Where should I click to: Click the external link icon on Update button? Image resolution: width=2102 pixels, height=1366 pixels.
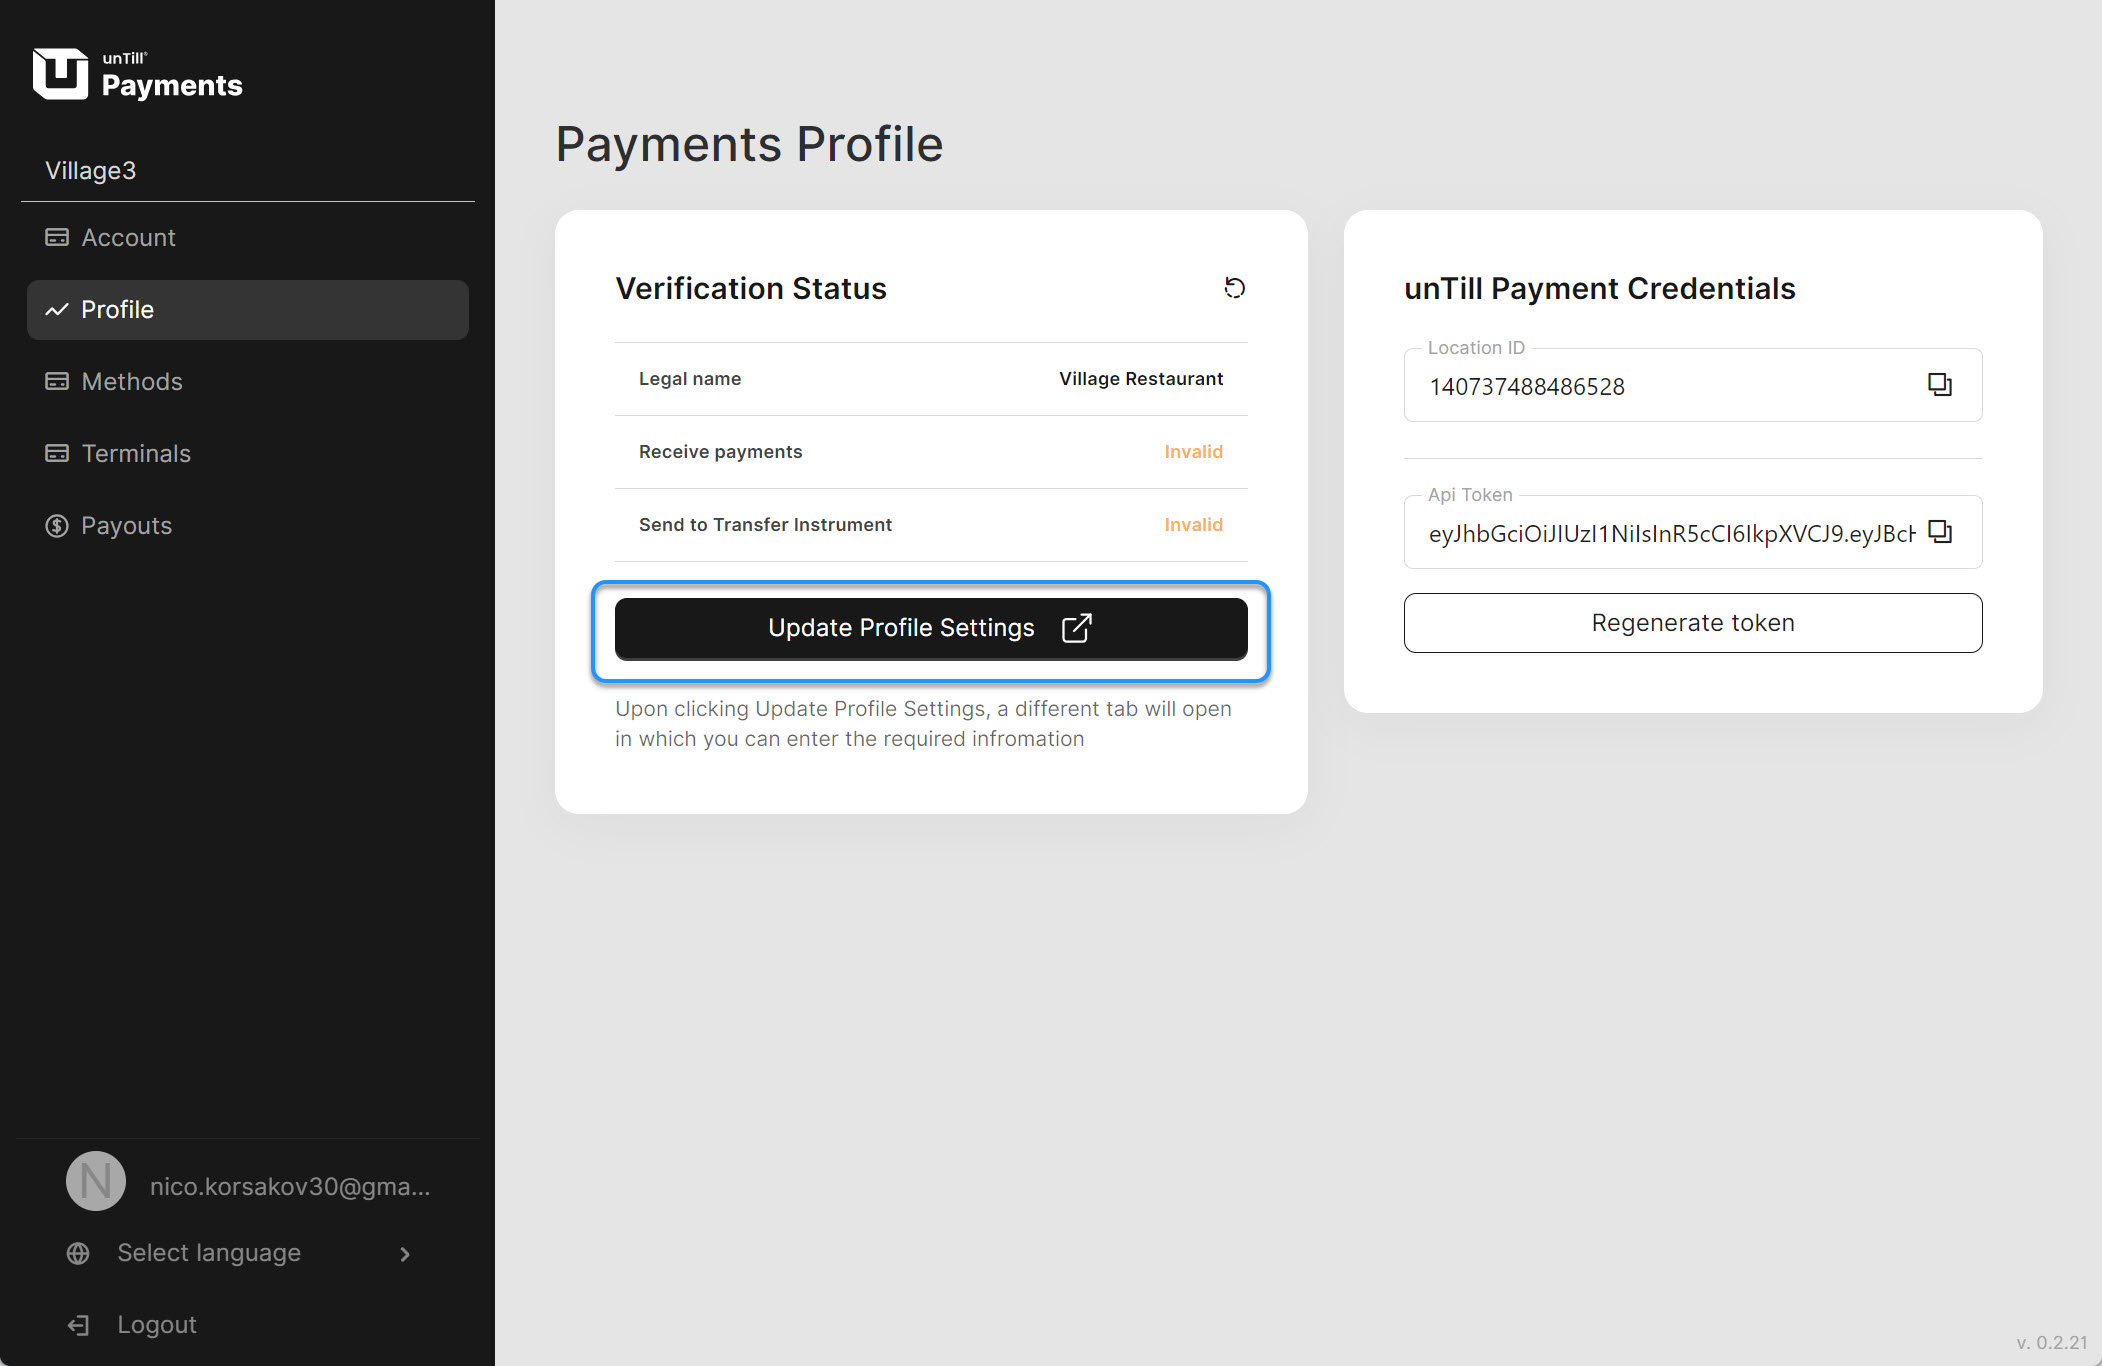(x=1076, y=628)
